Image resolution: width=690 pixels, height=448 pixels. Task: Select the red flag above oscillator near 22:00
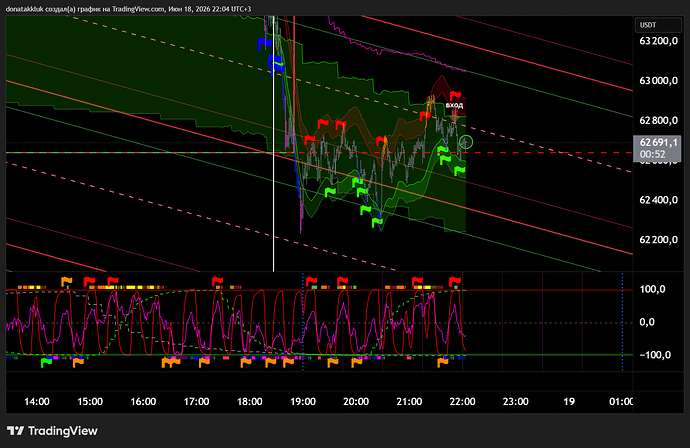coord(455,281)
